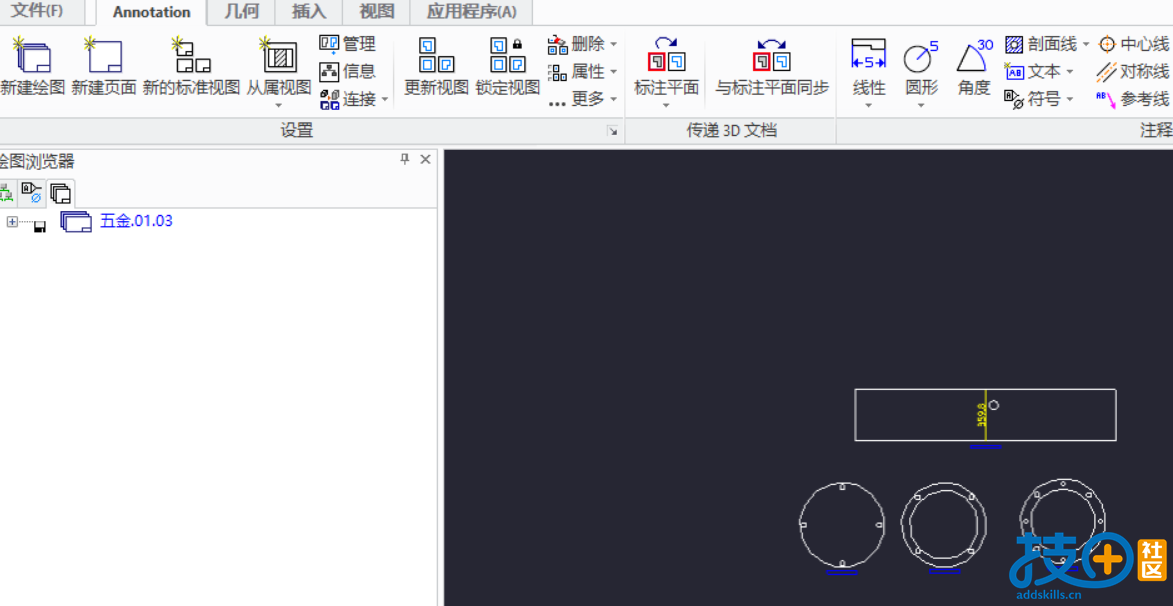Select the 参考线 (Reference line) tool
The width and height of the screenshot is (1173, 606).
click(1133, 99)
